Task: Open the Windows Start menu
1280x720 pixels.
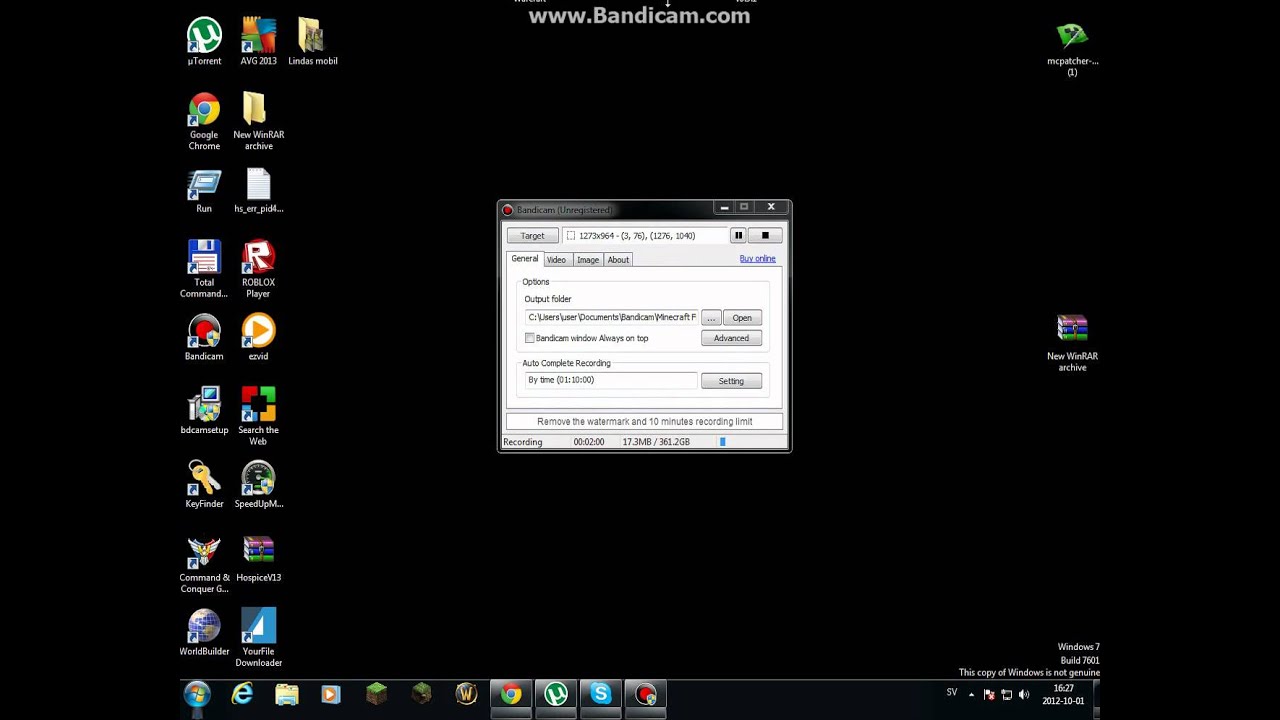Action: click(x=197, y=694)
